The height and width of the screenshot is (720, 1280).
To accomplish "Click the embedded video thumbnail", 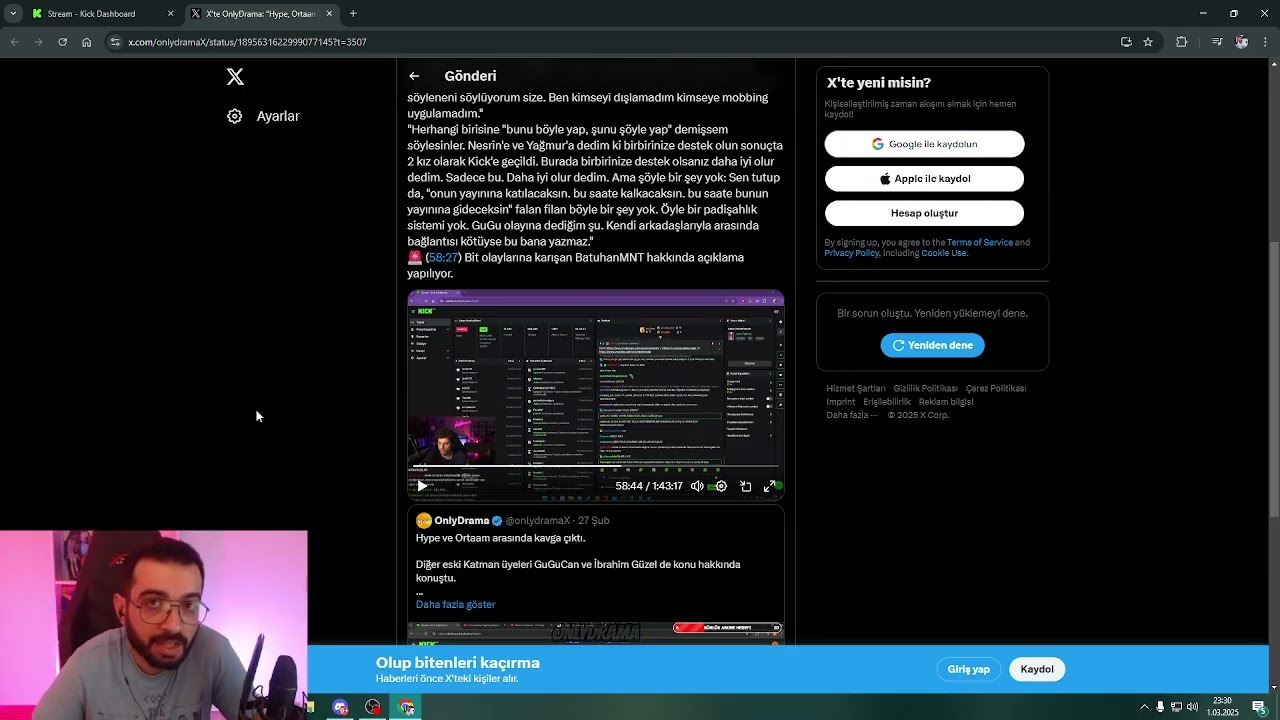I will (x=596, y=395).
